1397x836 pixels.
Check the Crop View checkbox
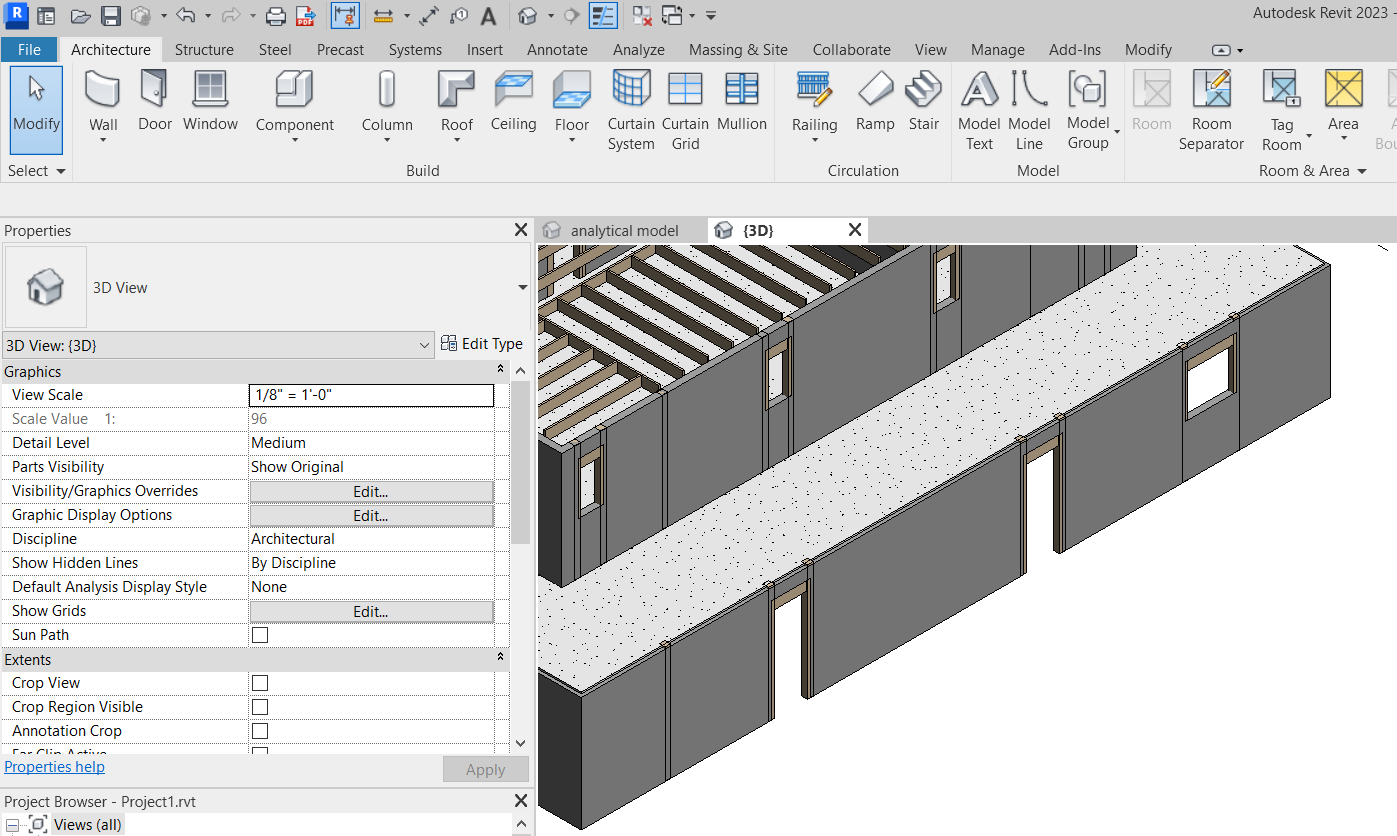tap(260, 683)
